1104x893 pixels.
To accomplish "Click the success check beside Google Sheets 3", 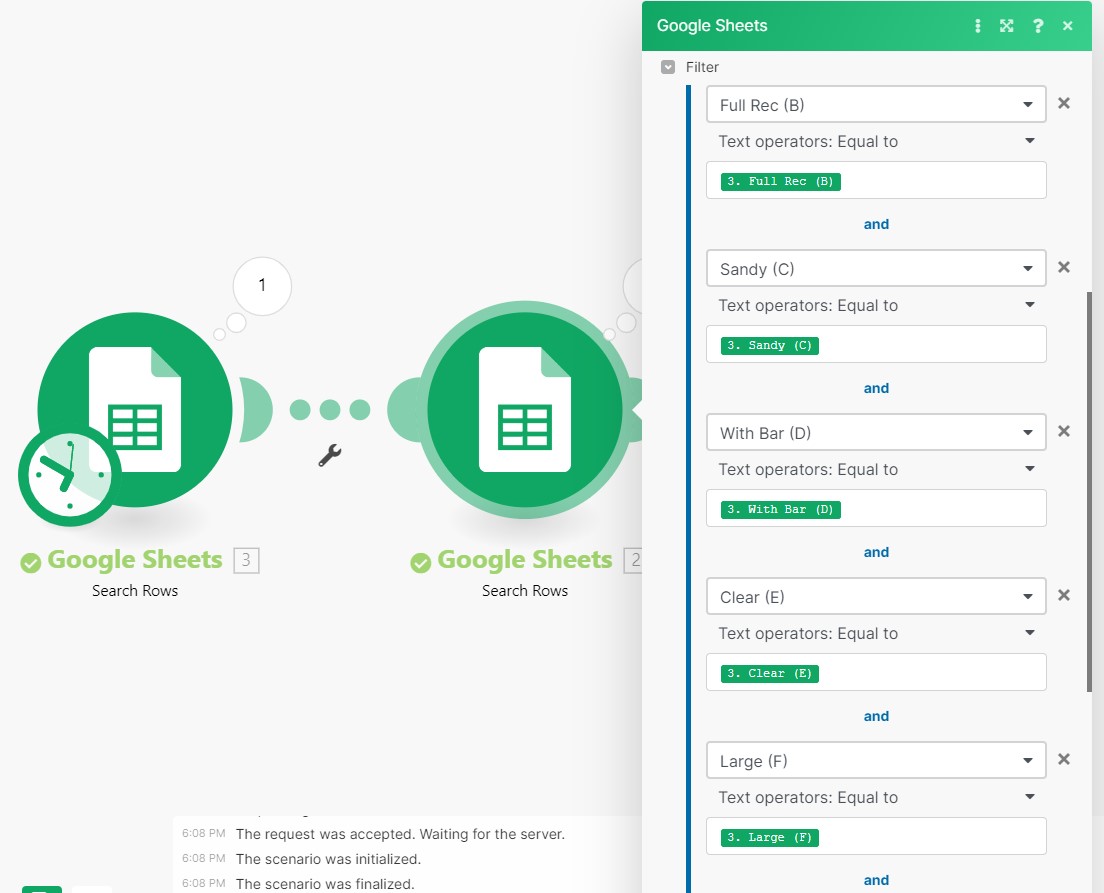I will pyautogui.click(x=30, y=563).
